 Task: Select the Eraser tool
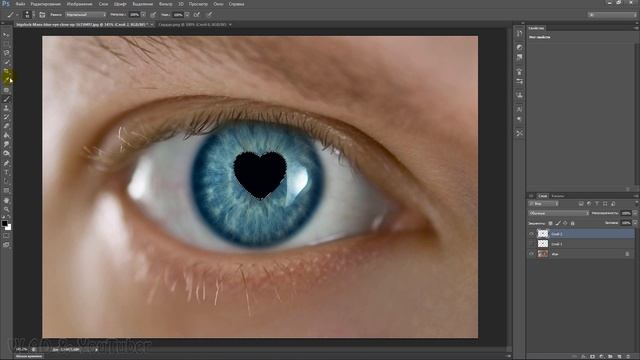pos(6,126)
